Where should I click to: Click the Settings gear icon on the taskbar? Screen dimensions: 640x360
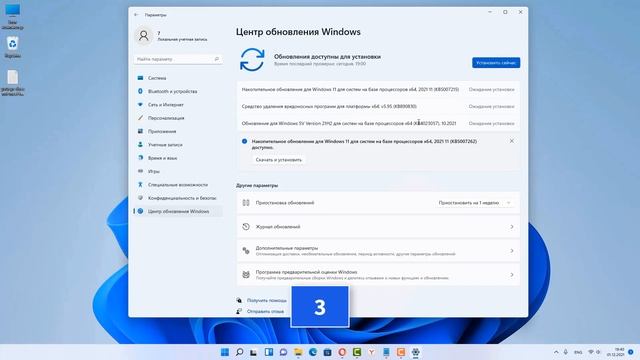[416, 352]
